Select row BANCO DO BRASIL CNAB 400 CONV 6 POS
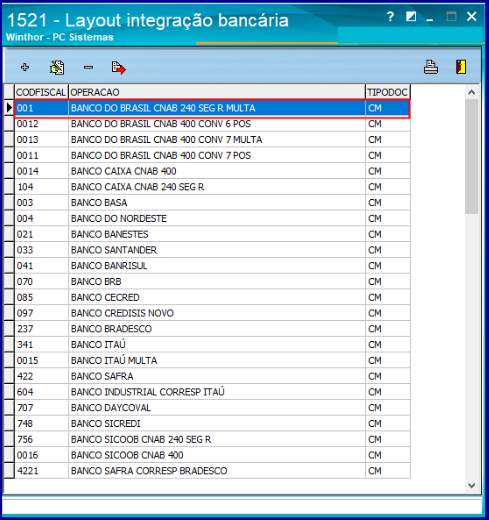The height and width of the screenshot is (520, 489). point(212,124)
